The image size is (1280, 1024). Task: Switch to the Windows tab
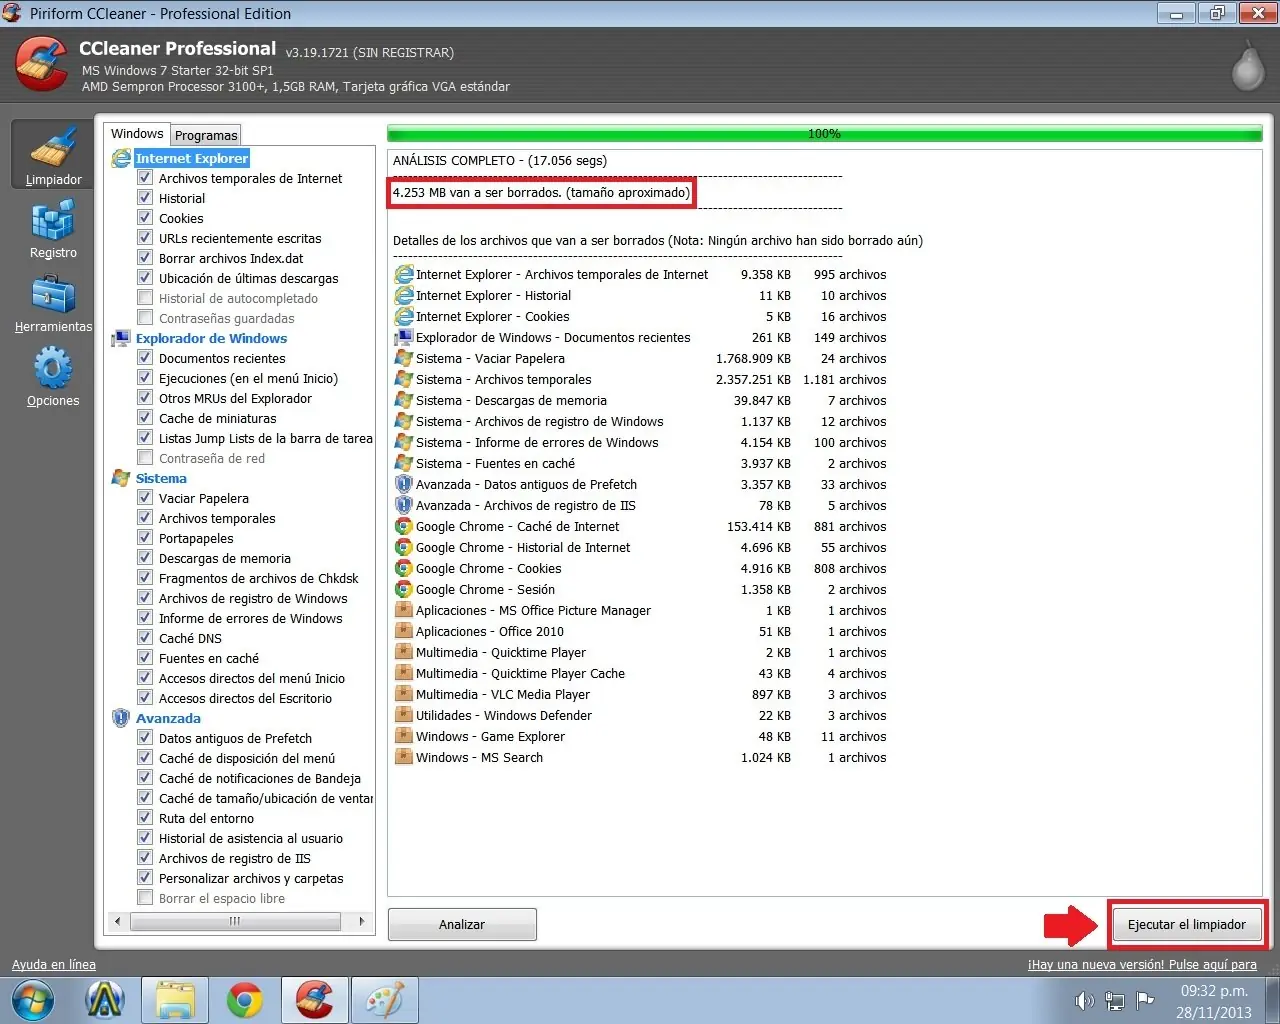tap(137, 134)
